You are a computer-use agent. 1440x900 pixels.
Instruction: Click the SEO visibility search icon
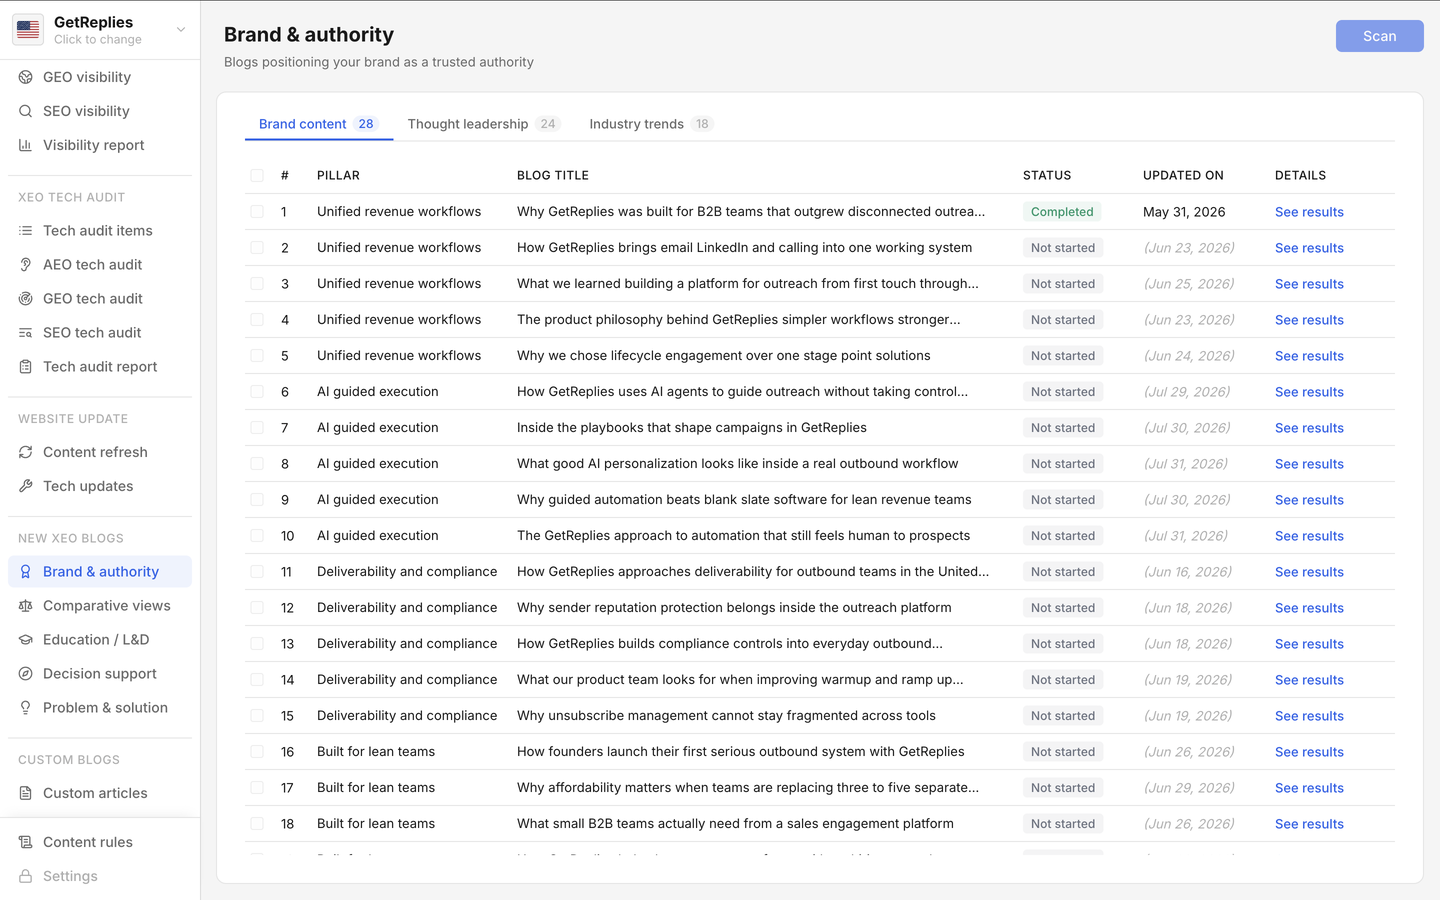[x=26, y=111]
